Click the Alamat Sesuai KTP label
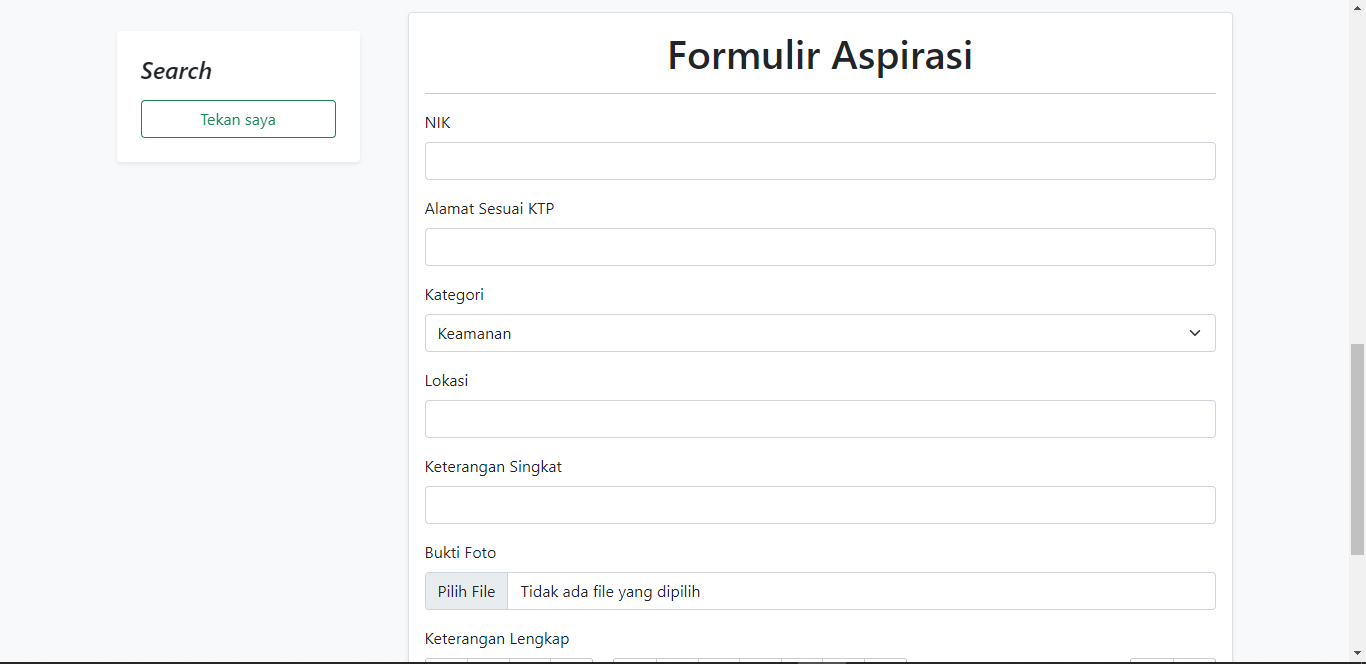The width and height of the screenshot is (1366, 664). click(489, 209)
